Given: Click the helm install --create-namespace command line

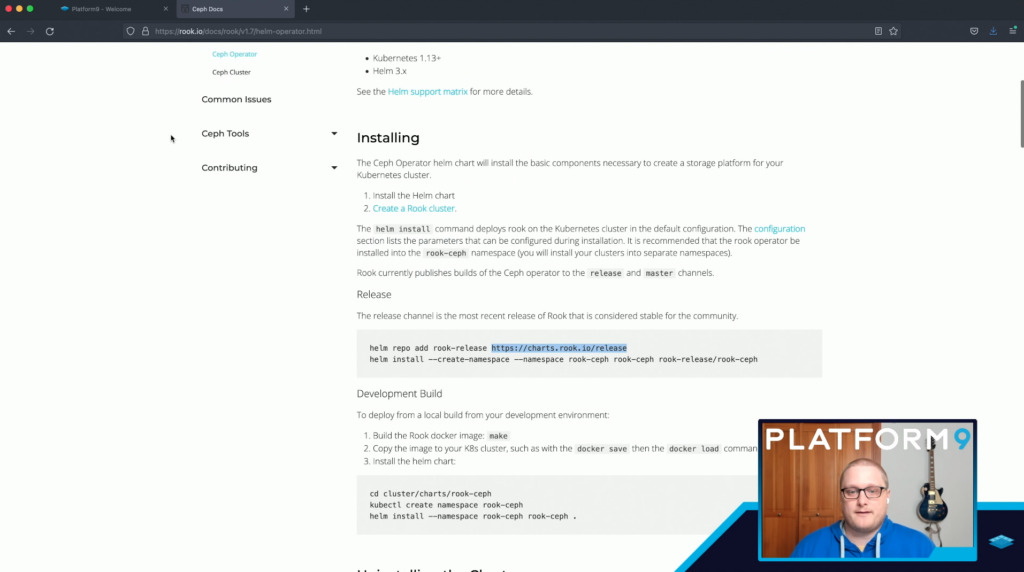Looking at the screenshot, I should click(564, 359).
